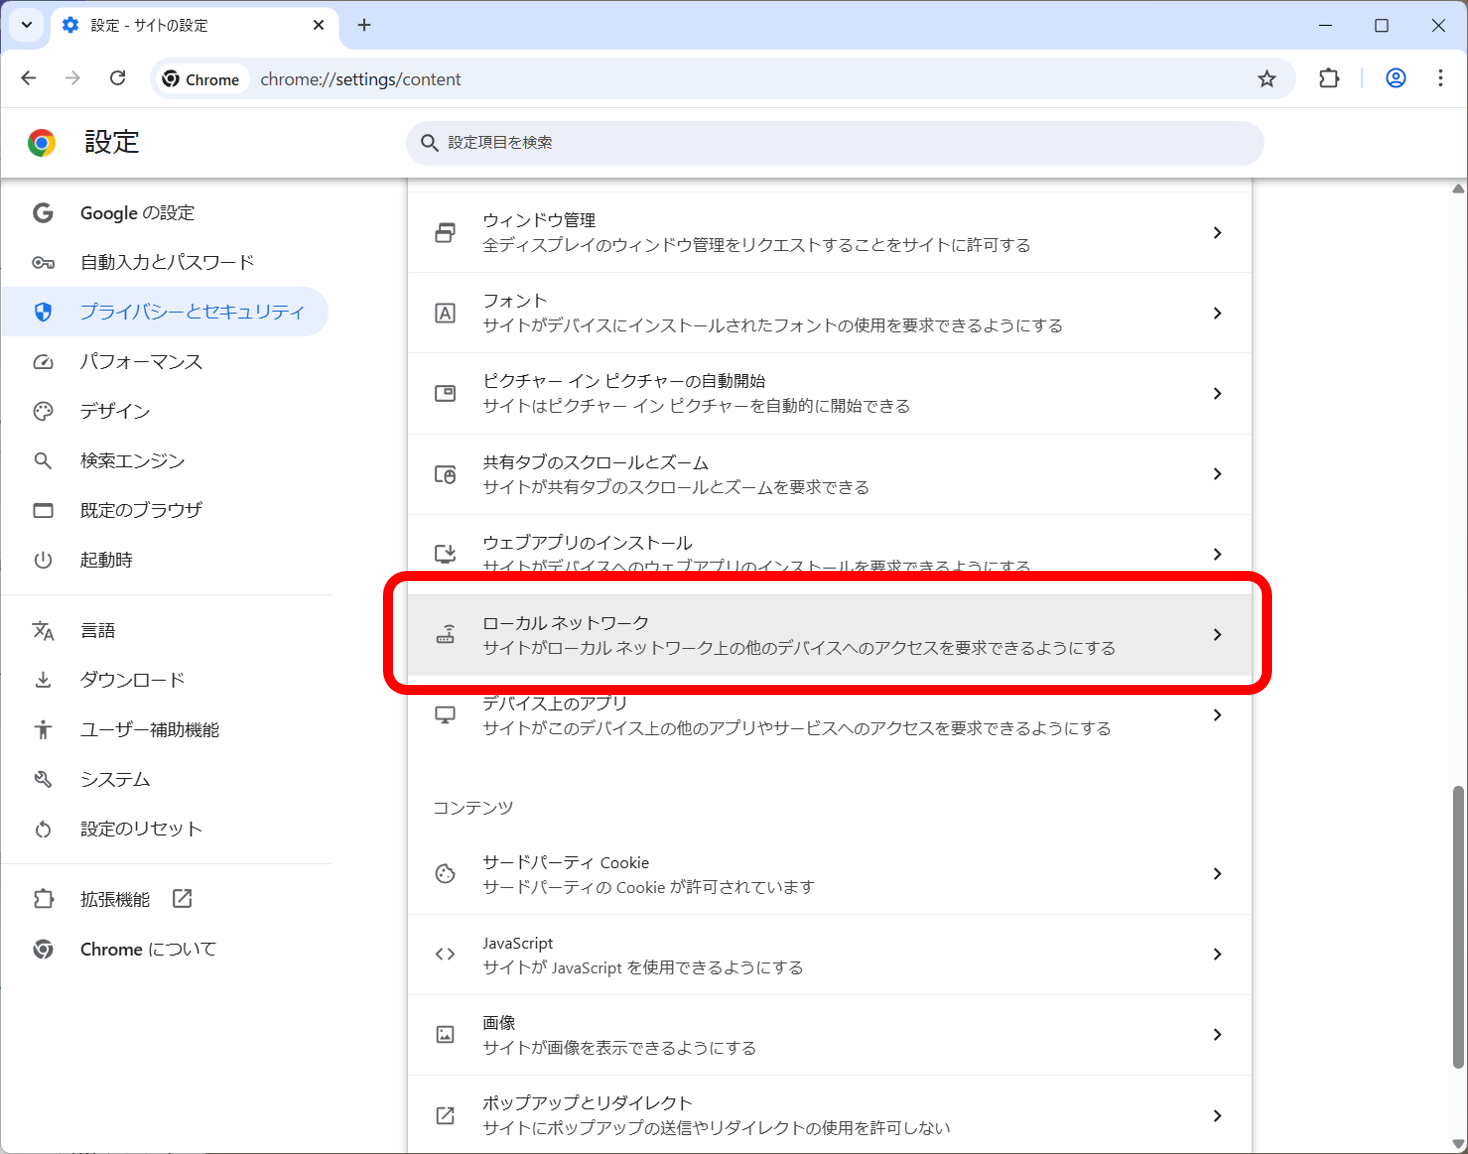
Task: Open システム settings
Action: point(164,779)
